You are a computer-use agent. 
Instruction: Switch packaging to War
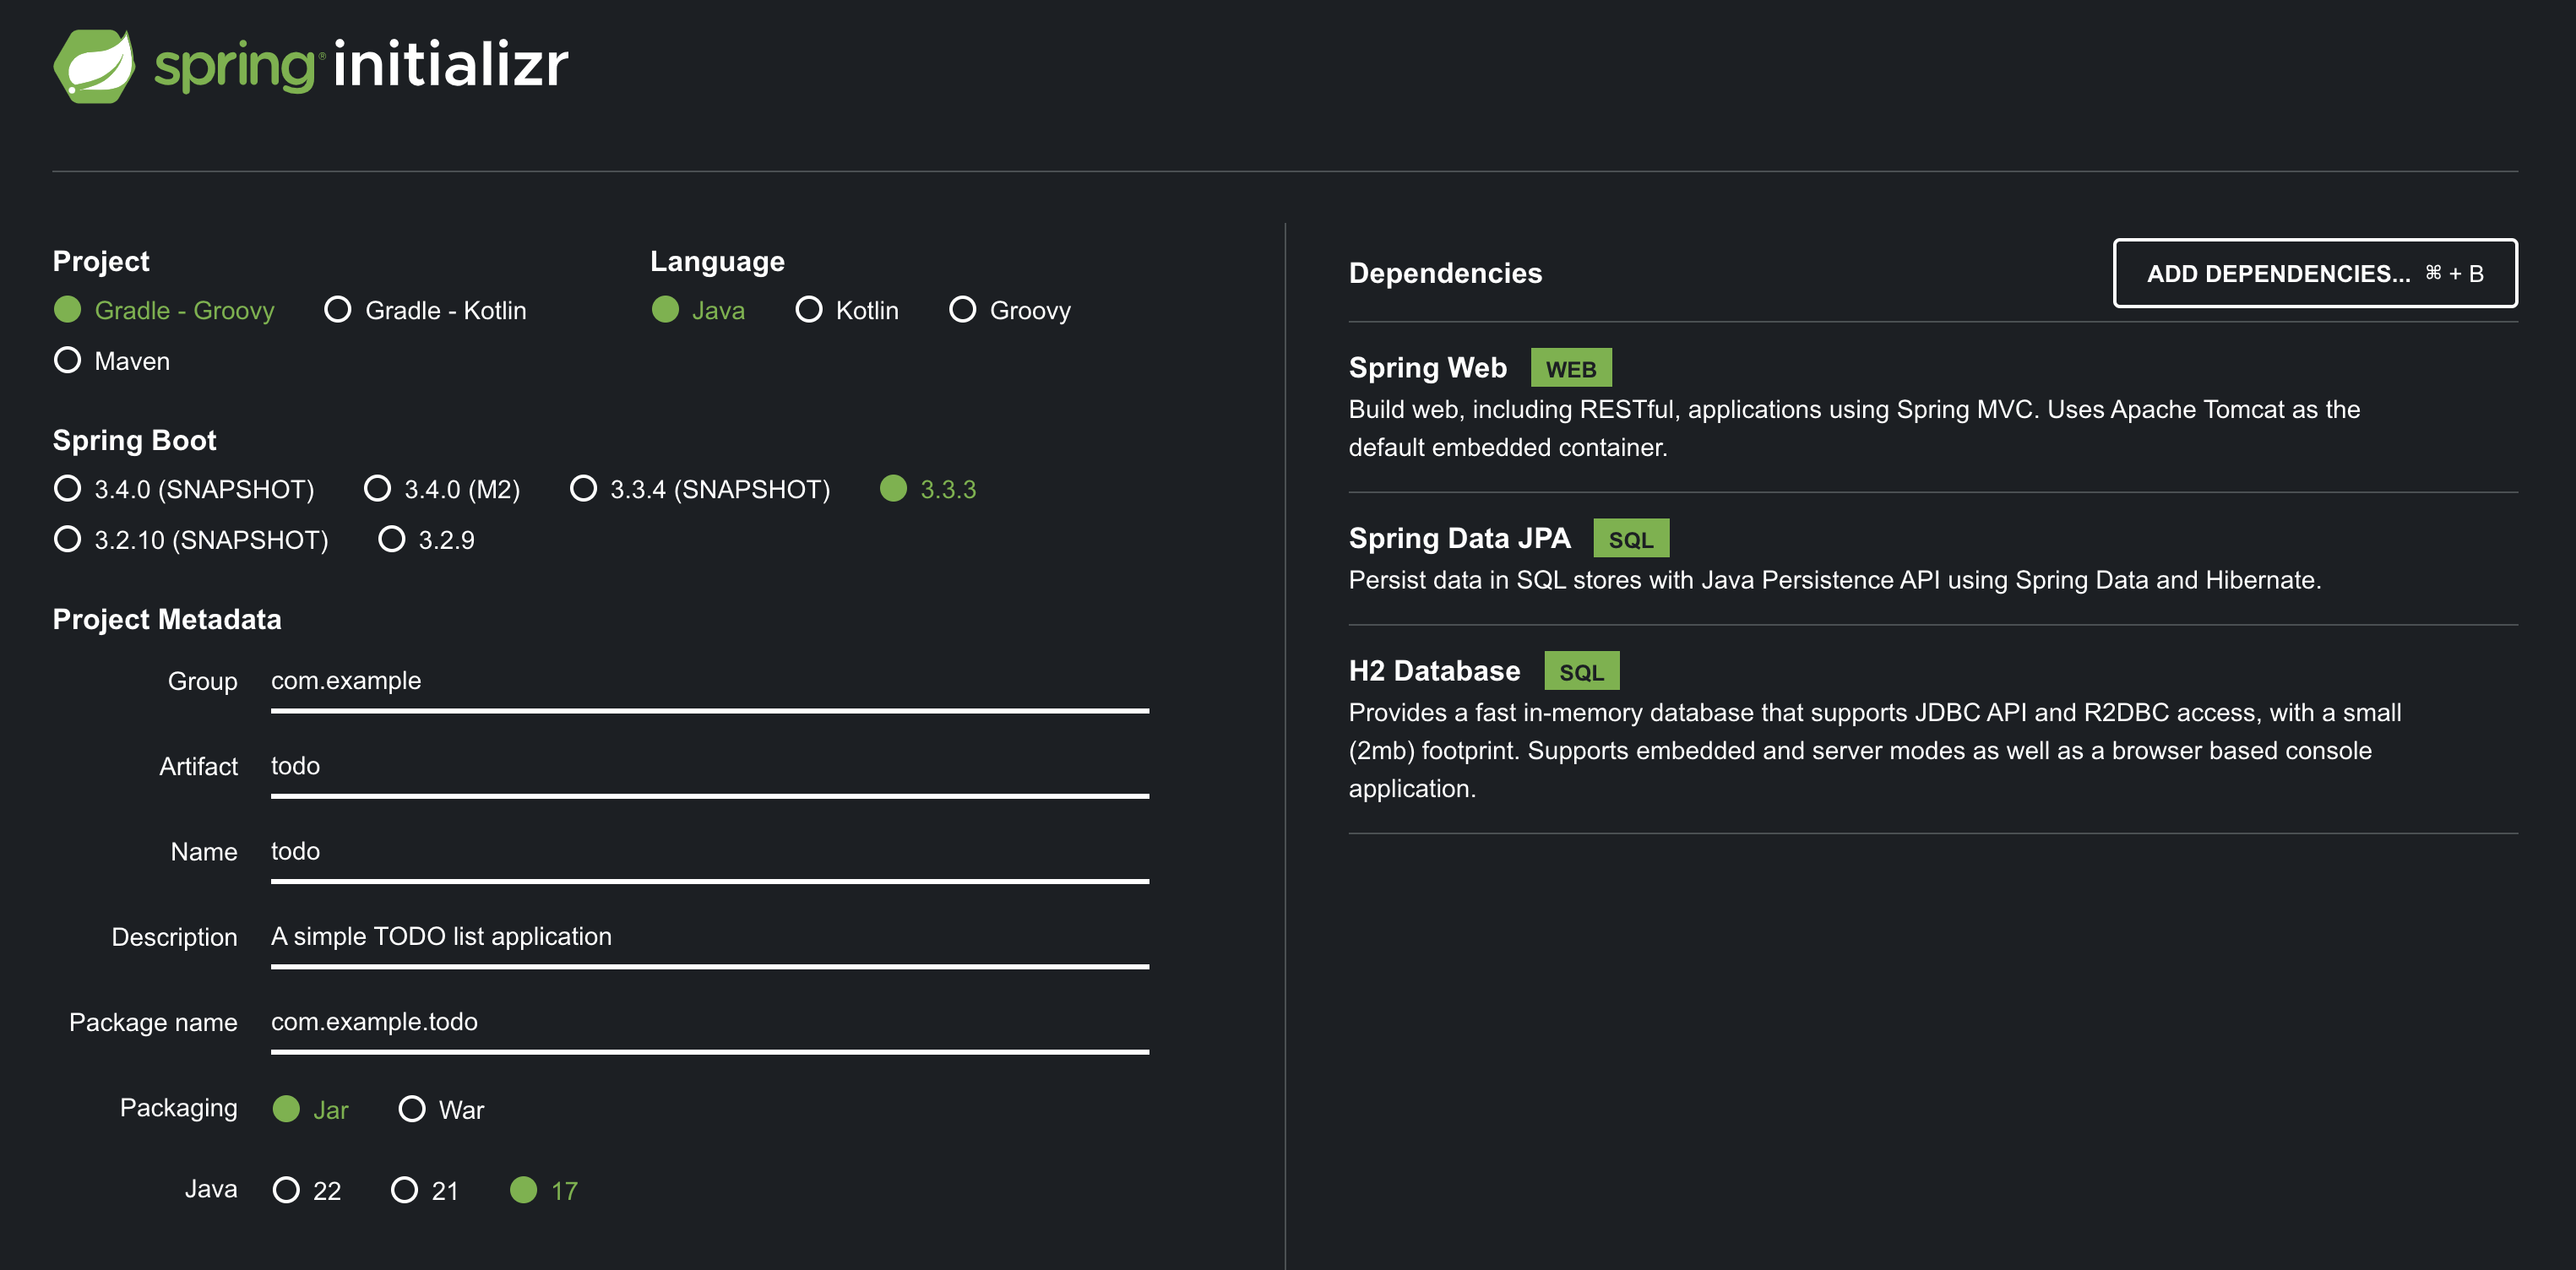412,1109
